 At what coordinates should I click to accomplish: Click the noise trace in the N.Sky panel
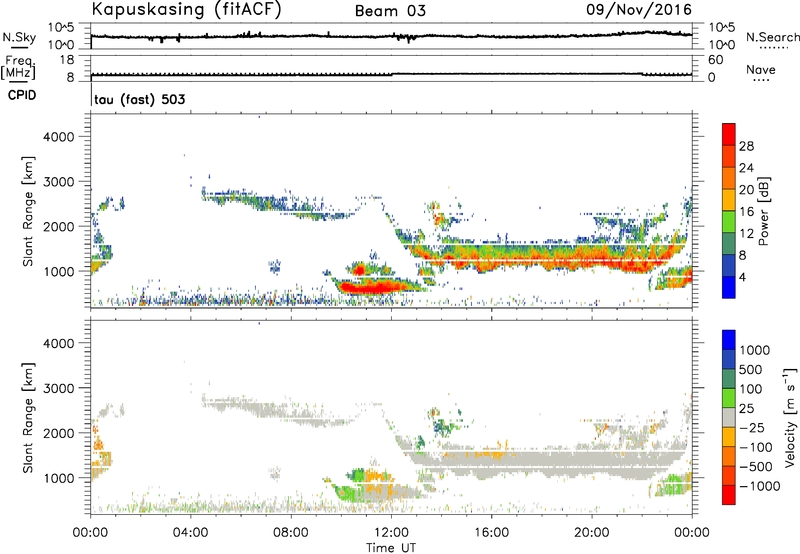(x=391, y=36)
